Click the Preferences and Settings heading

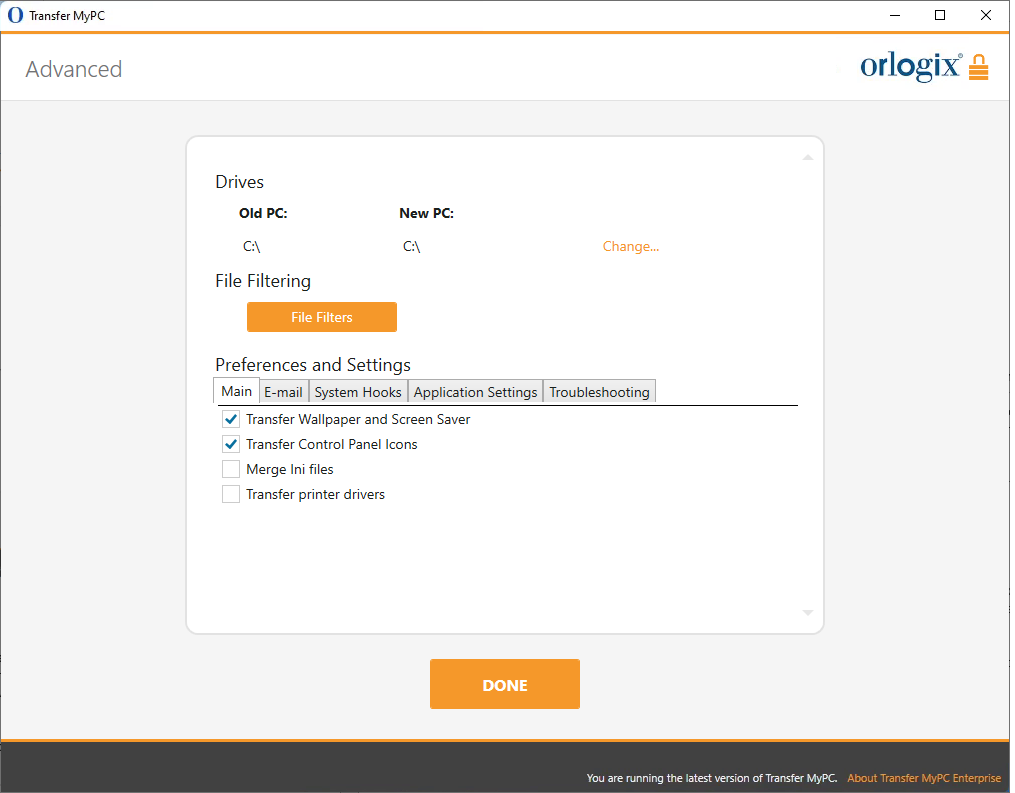[313, 365]
